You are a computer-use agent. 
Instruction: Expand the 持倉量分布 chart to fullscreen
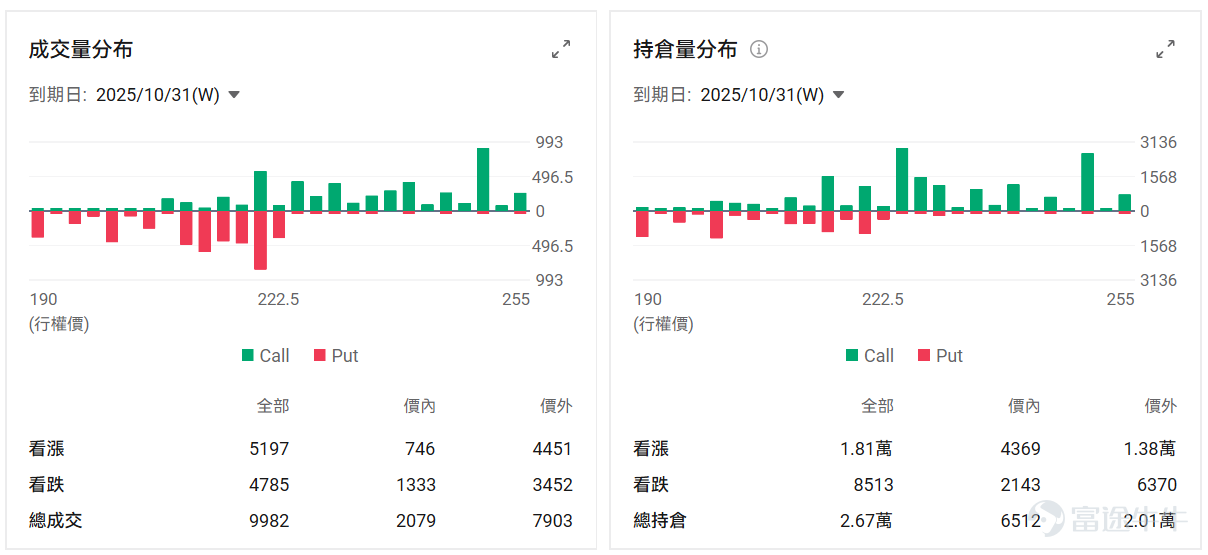coord(1165,49)
